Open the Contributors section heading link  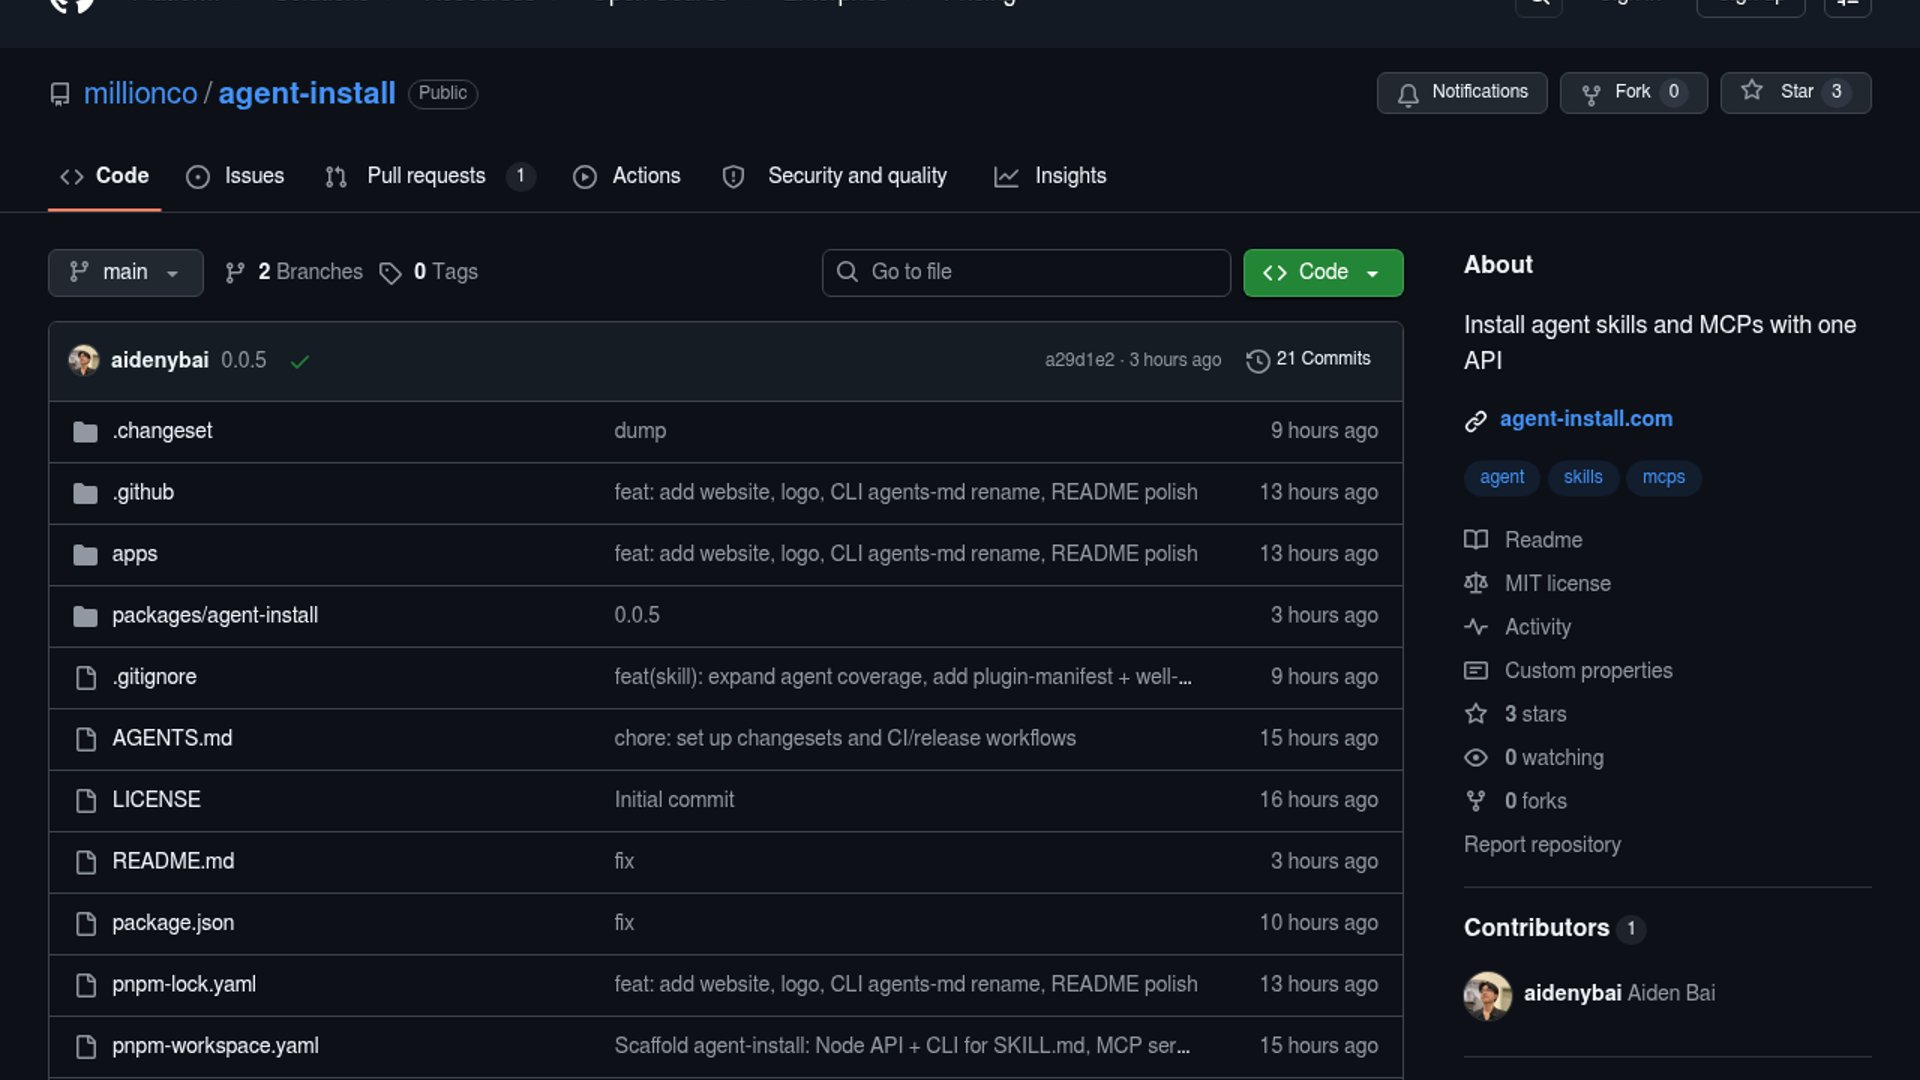[x=1554, y=928]
